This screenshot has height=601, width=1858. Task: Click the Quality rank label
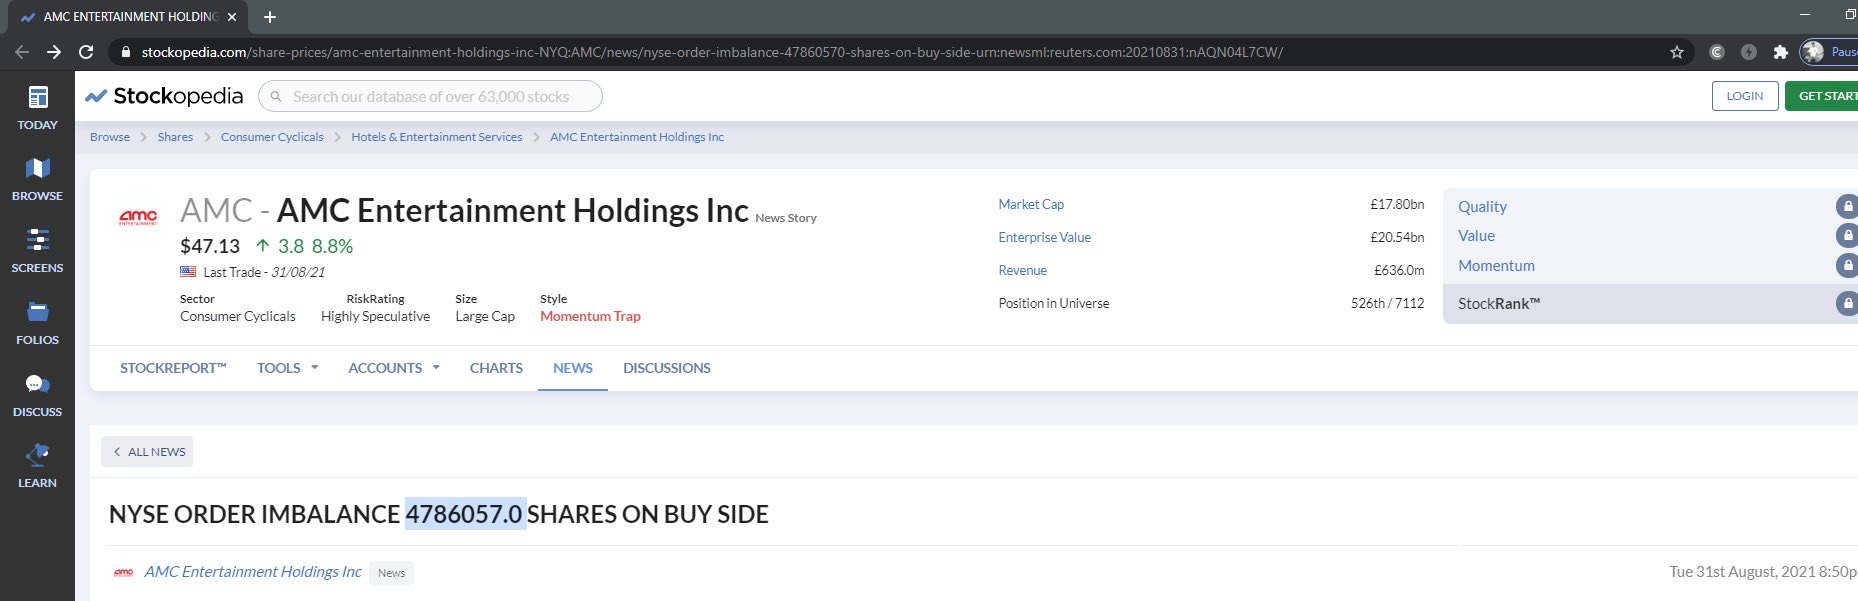[1482, 206]
